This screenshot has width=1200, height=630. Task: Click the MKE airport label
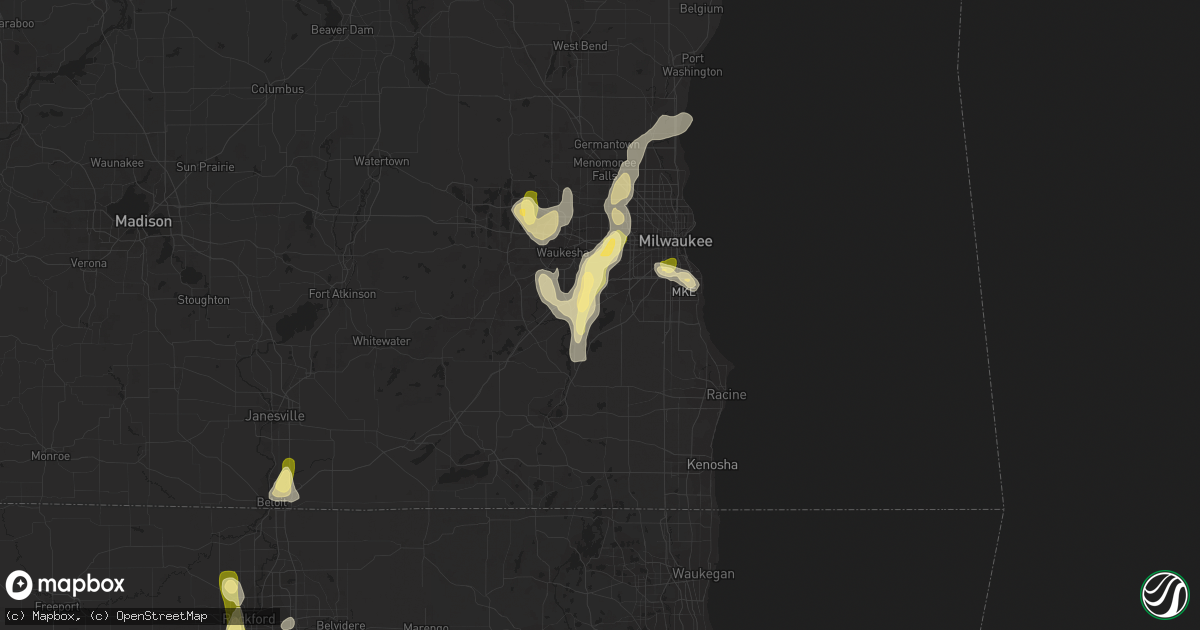(683, 292)
